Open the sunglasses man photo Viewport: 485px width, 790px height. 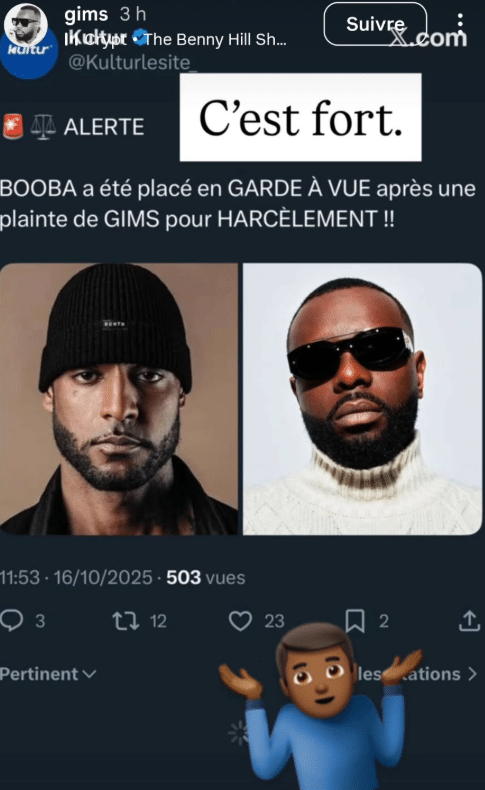point(363,399)
